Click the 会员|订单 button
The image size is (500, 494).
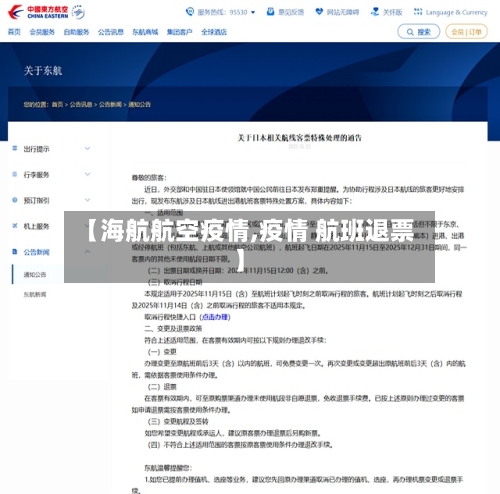click(466, 32)
